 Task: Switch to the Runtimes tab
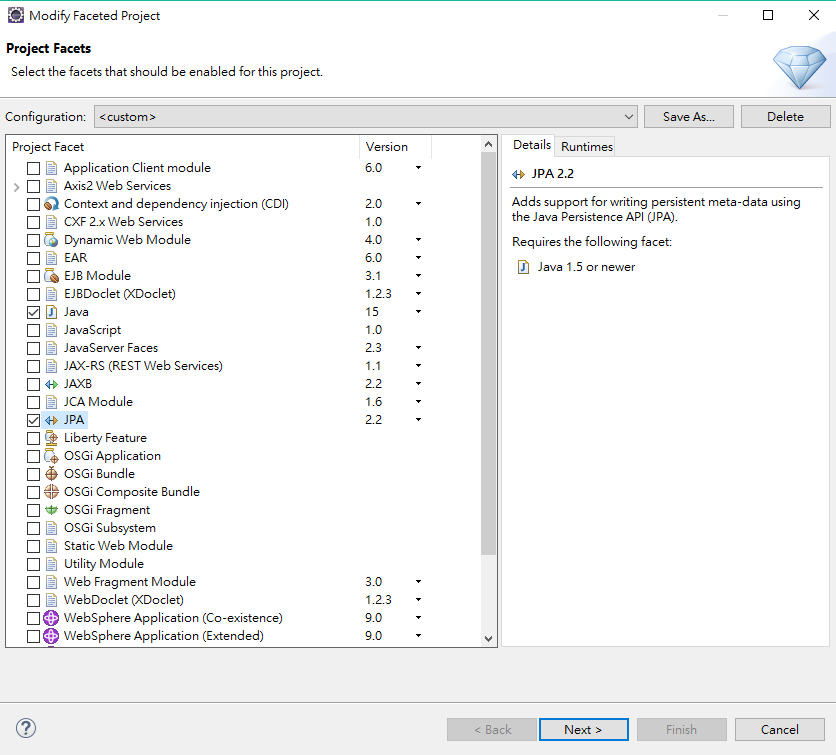pyautogui.click(x=586, y=146)
